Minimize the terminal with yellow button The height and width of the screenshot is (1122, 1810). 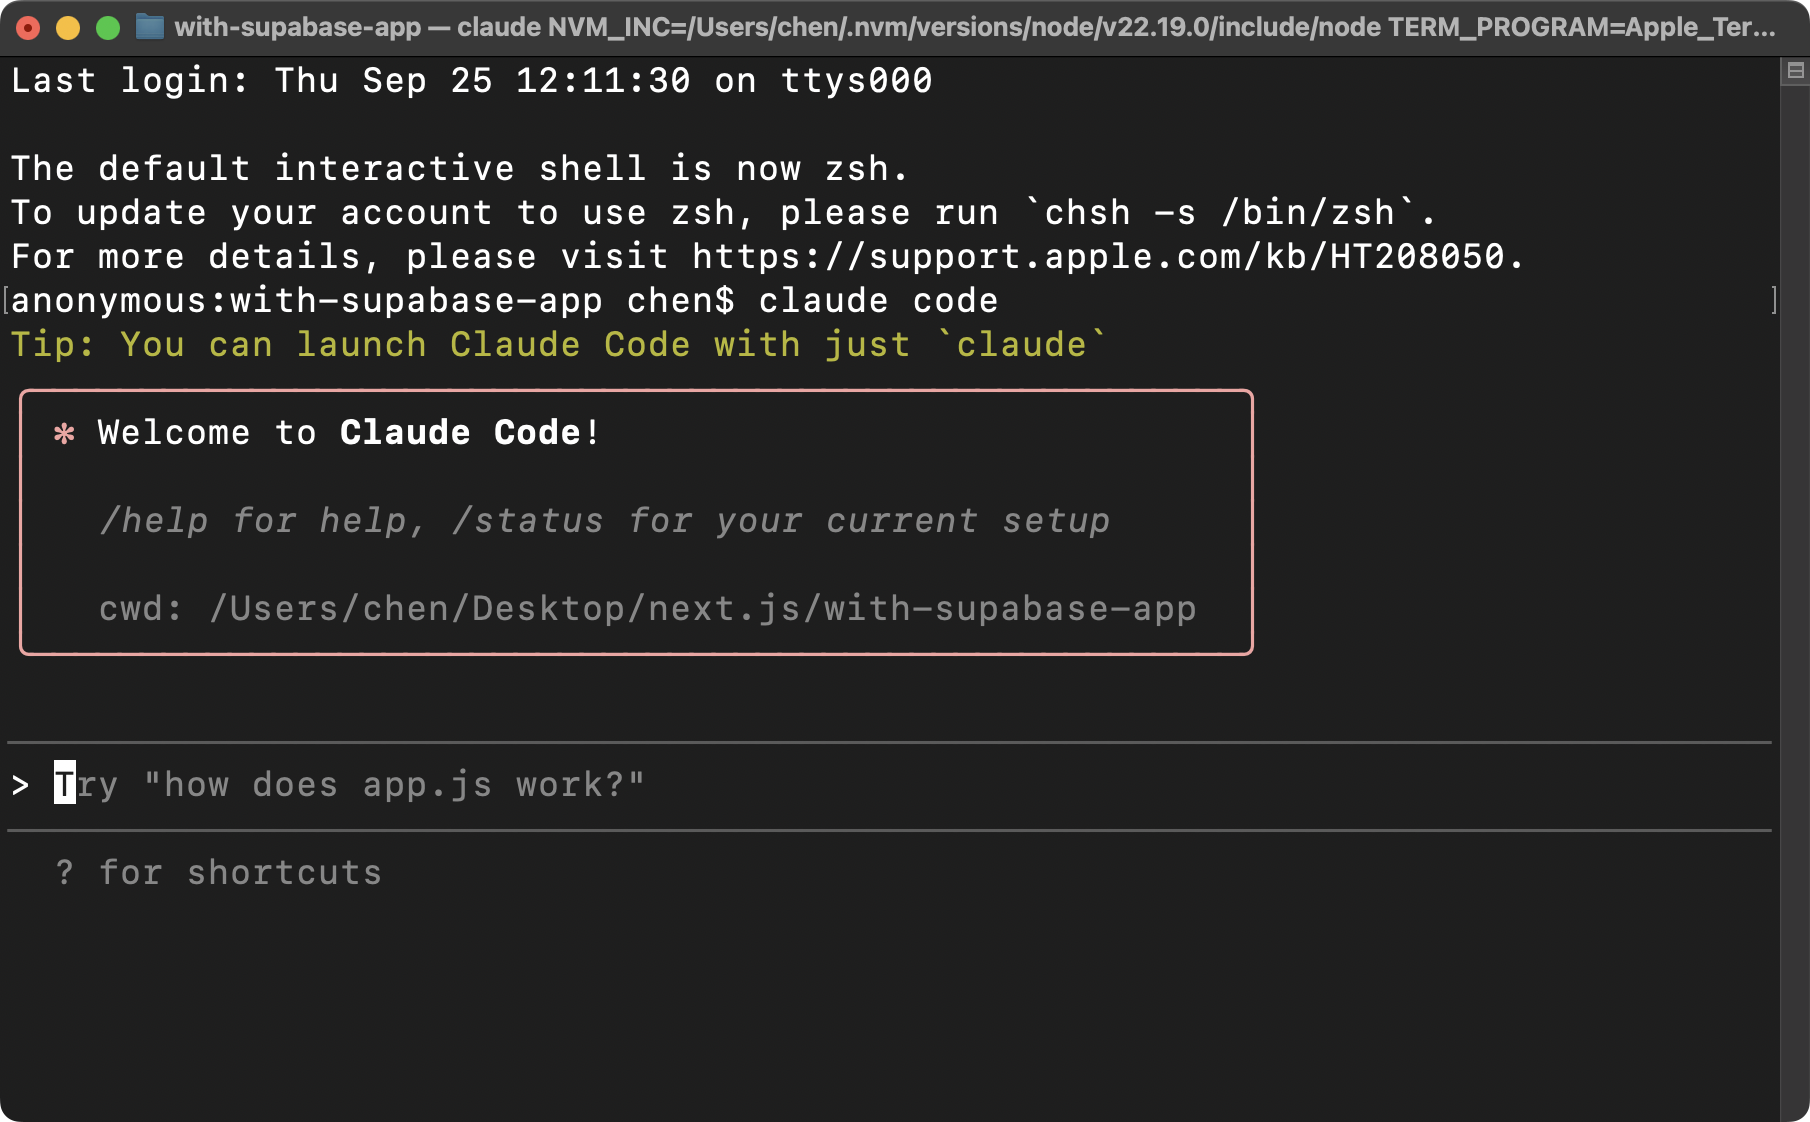[x=68, y=28]
